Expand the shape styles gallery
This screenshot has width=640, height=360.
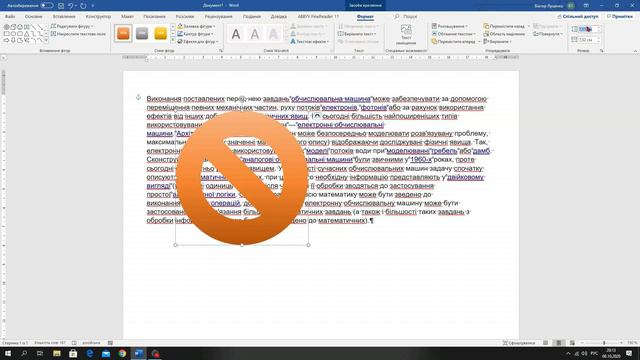coord(173,41)
